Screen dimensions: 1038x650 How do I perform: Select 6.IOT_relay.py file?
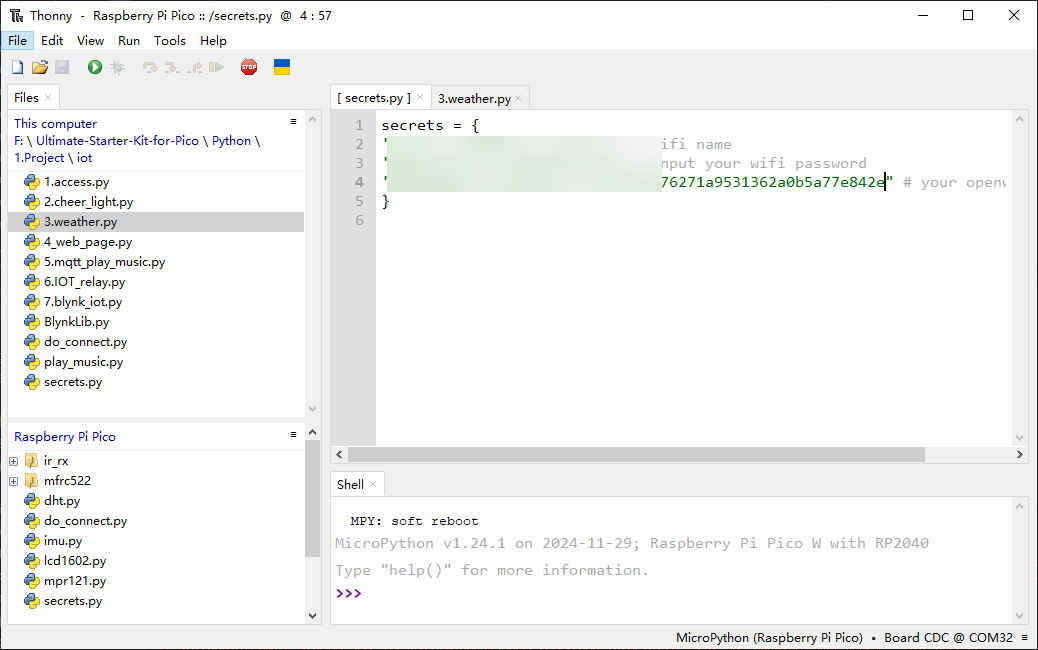click(84, 282)
